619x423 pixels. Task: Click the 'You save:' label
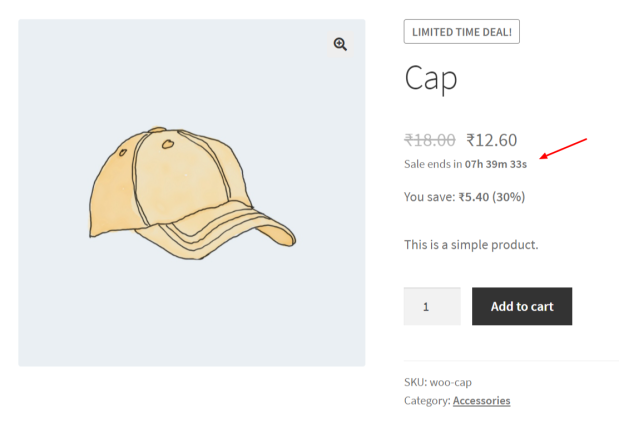[x=430, y=197]
